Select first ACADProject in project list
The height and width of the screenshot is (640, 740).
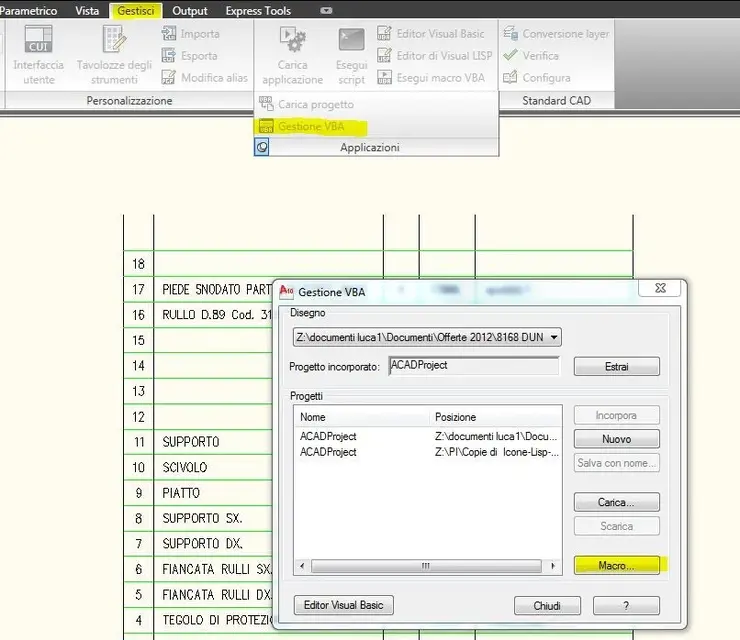click(328, 436)
